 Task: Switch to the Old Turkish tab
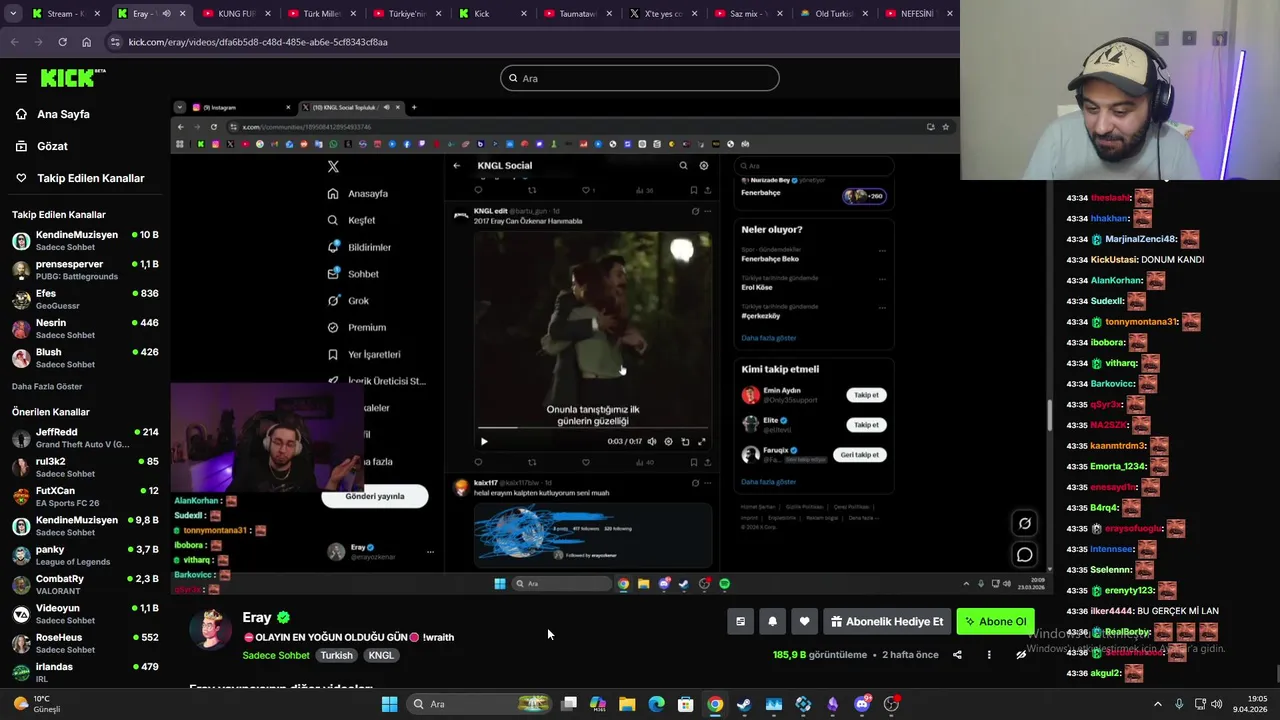(x=833, y=14)
